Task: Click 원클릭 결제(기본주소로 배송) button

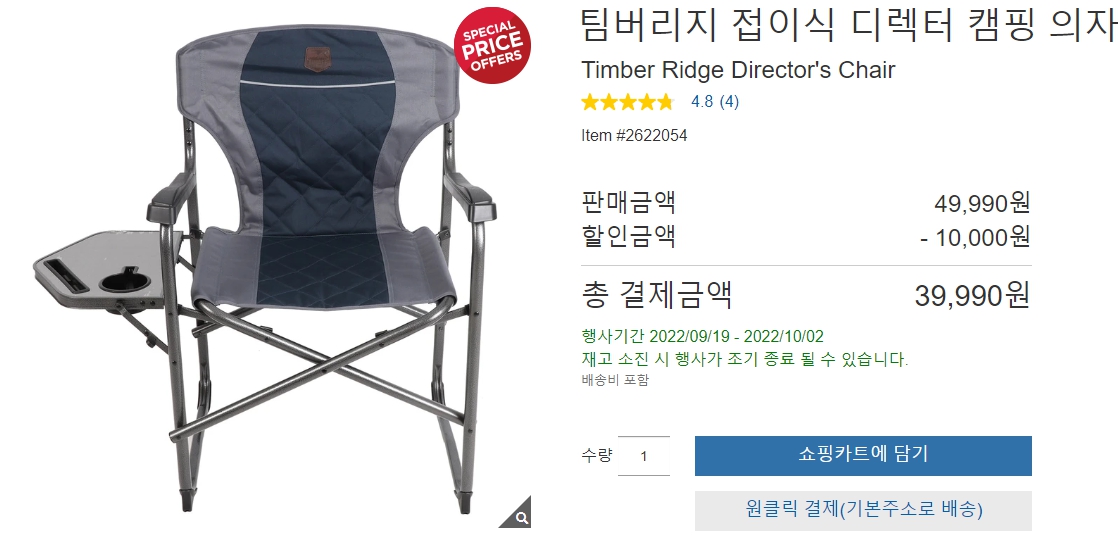Action: pos(863,510)
